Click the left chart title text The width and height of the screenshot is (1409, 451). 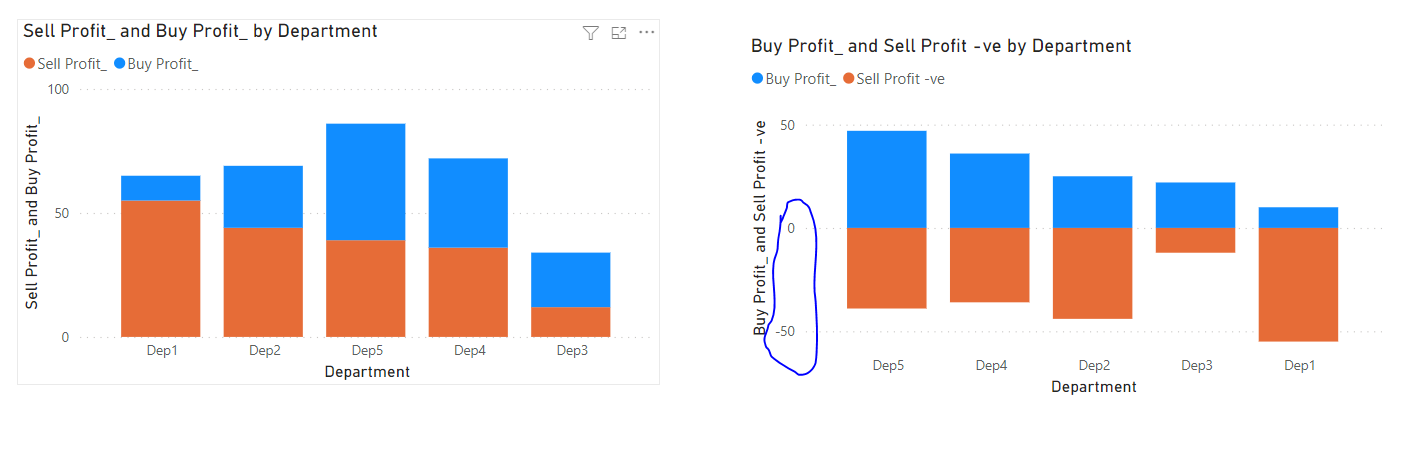200,31
